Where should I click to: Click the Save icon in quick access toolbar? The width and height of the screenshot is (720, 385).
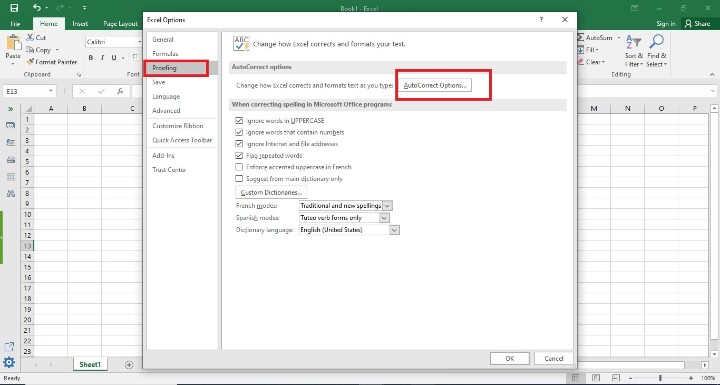[x=14, y=8]
